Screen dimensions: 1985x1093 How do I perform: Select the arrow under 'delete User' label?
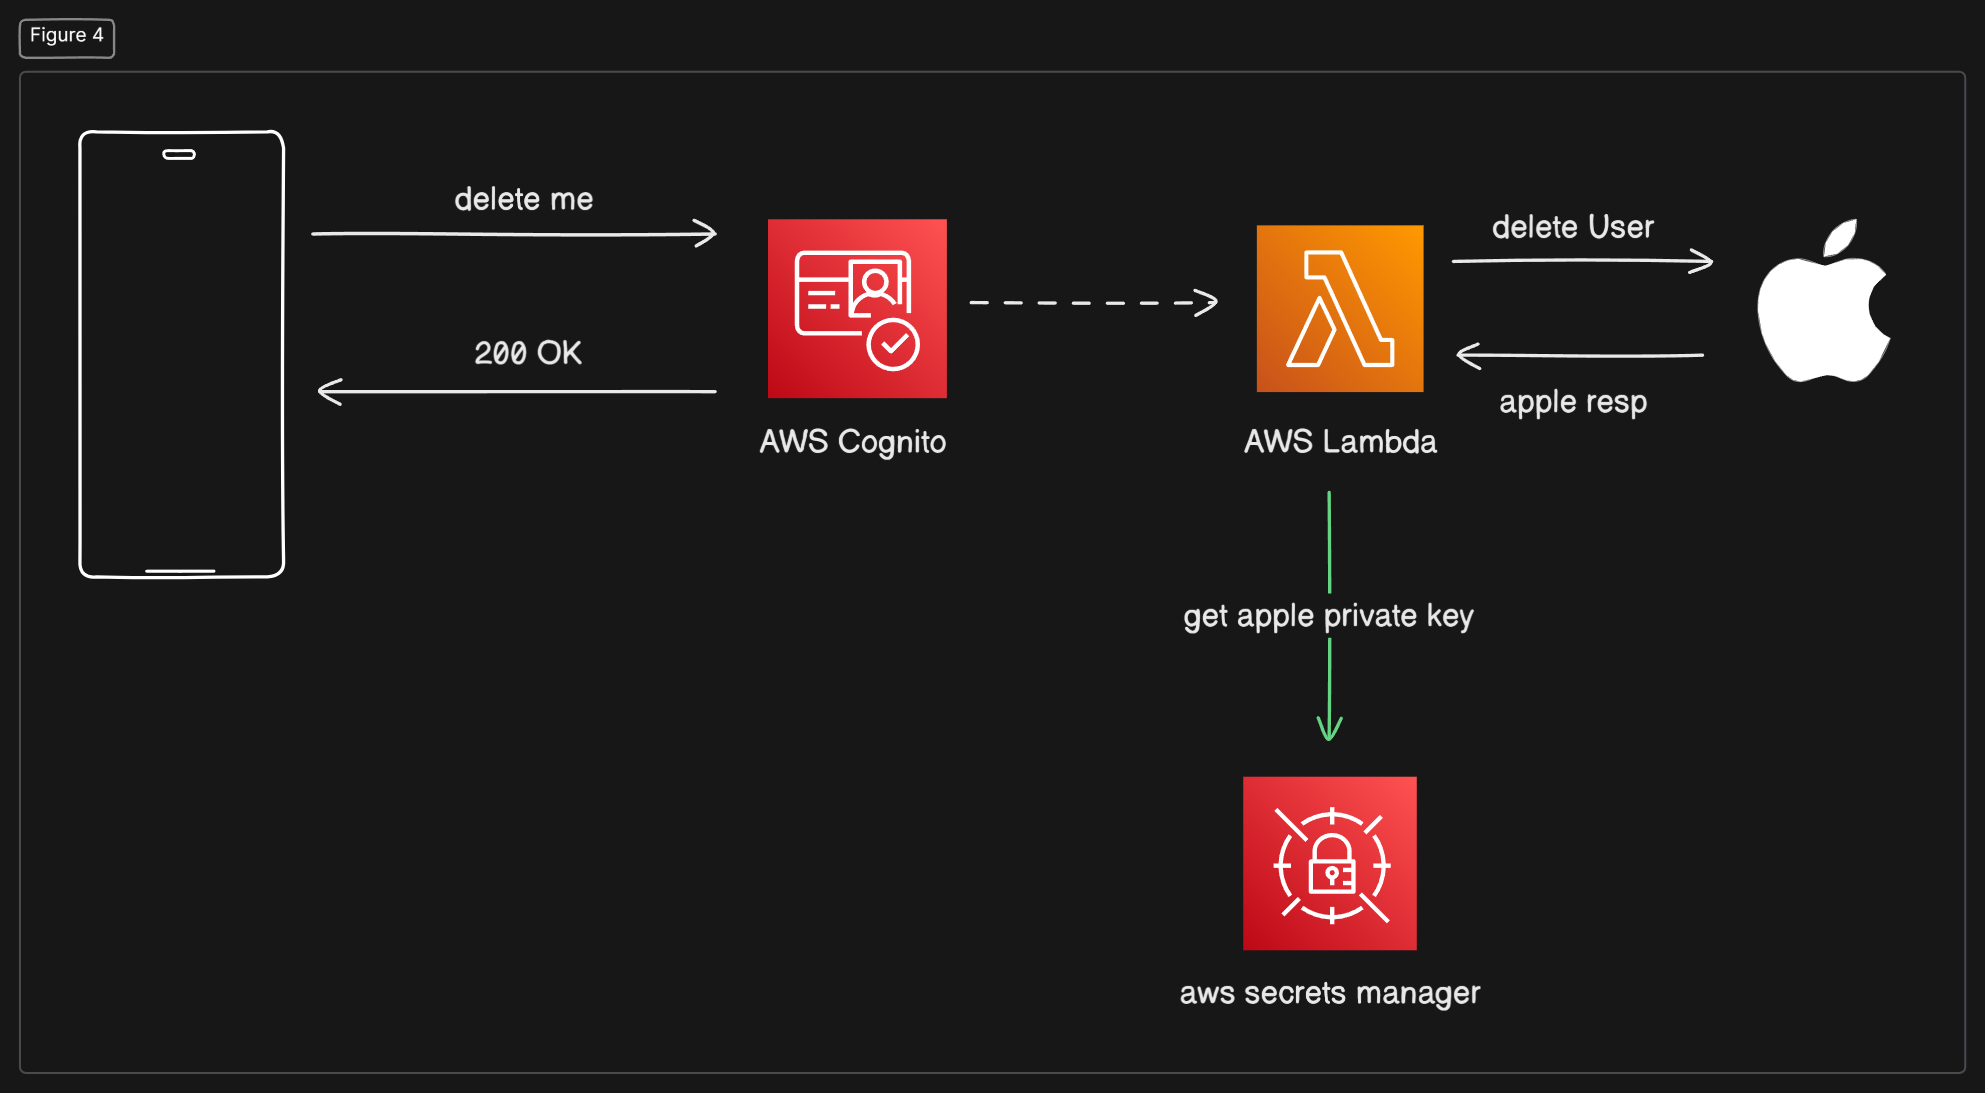pos(1583,261)
